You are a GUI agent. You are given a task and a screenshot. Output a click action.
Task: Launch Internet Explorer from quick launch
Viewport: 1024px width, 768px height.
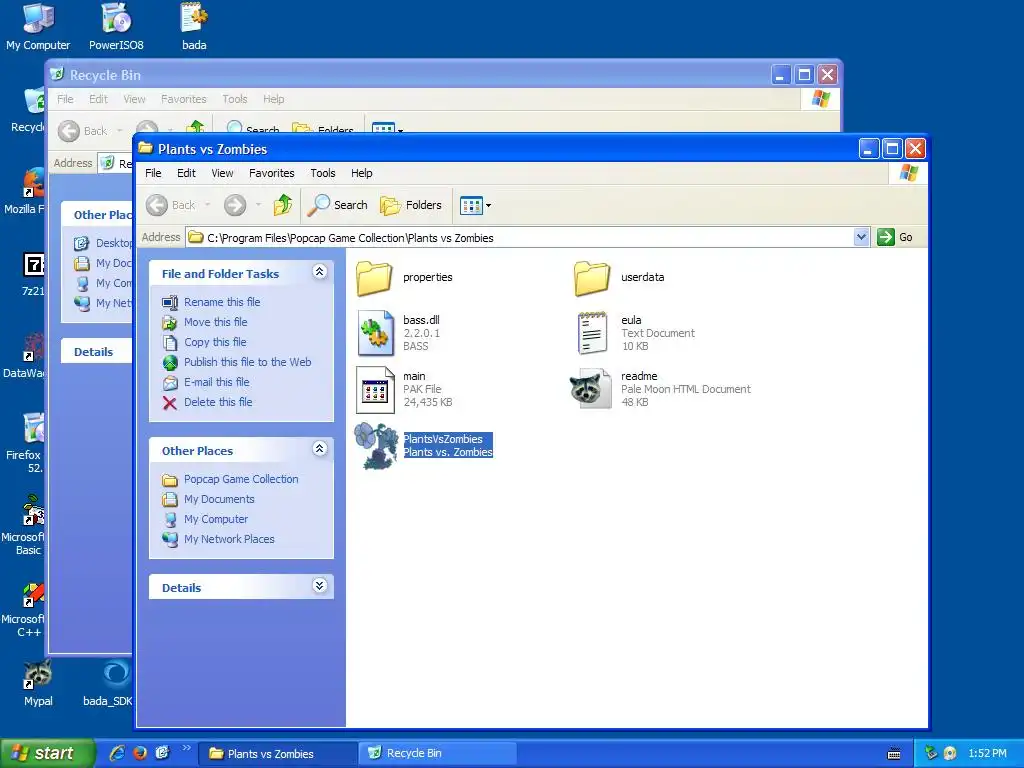[118, 753]
